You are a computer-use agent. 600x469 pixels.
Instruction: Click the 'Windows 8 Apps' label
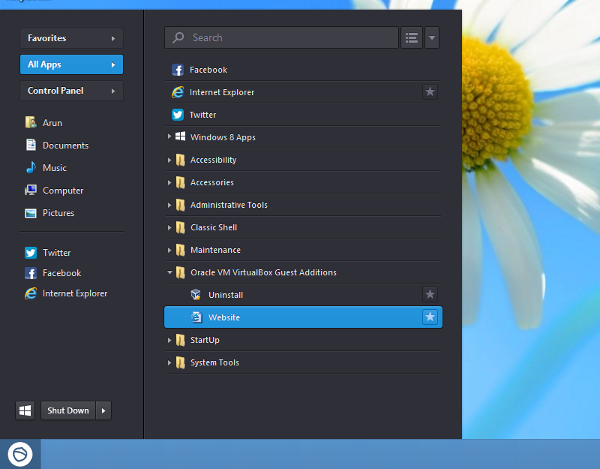pos(223,137)
